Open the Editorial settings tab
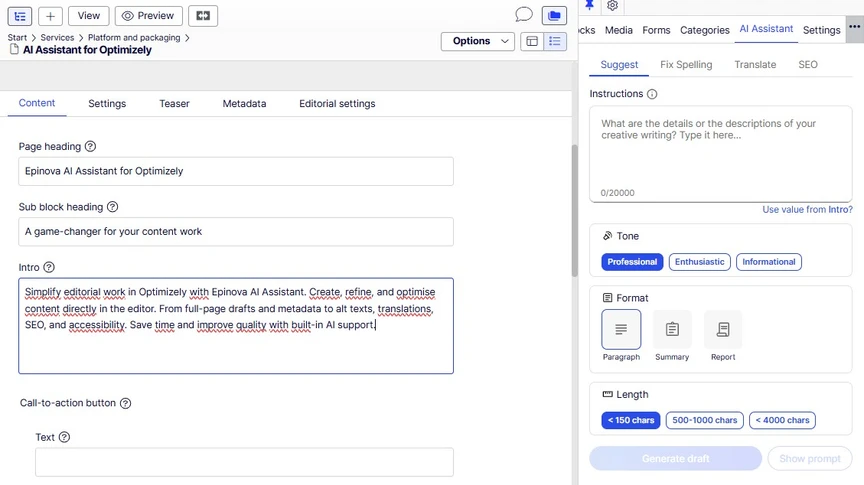Screen dimensions: 864x485 point(337,104)
